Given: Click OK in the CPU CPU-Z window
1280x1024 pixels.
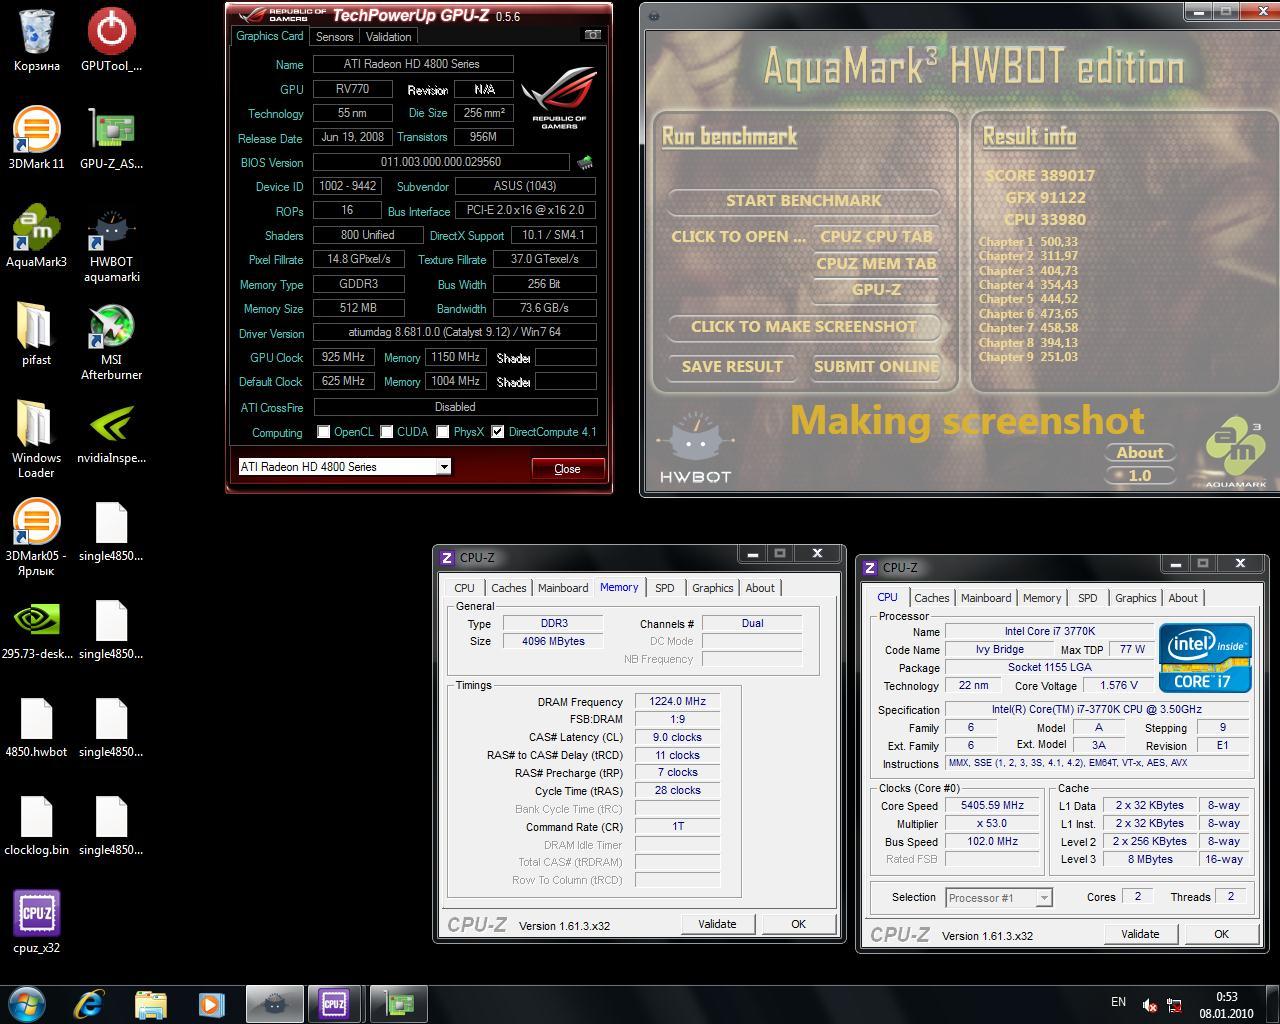Looking at the screenshot, I should coord(1221,934).
